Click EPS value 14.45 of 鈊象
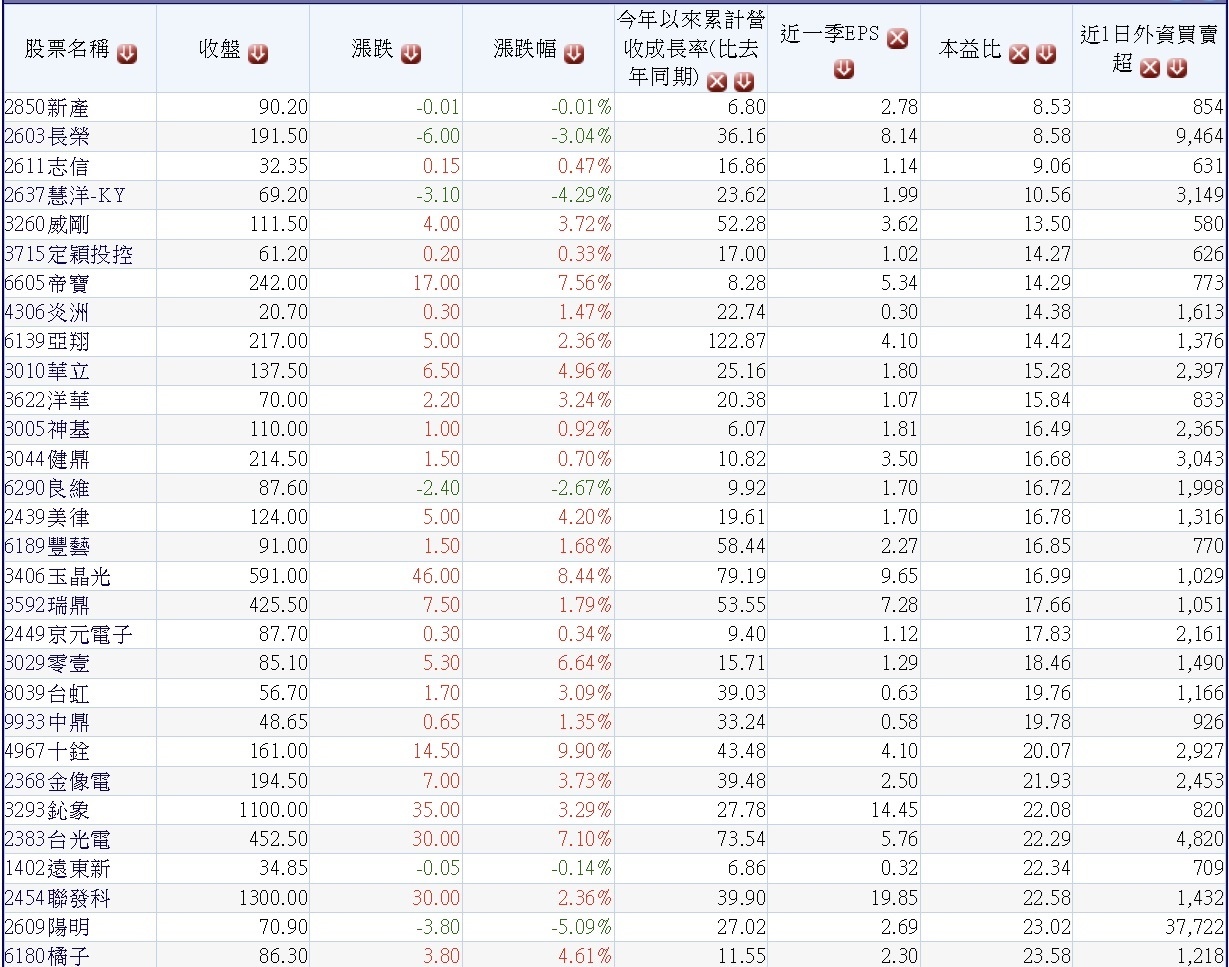Image resolution: width=1229 pixels, height=967 pixels. (893, 811)
